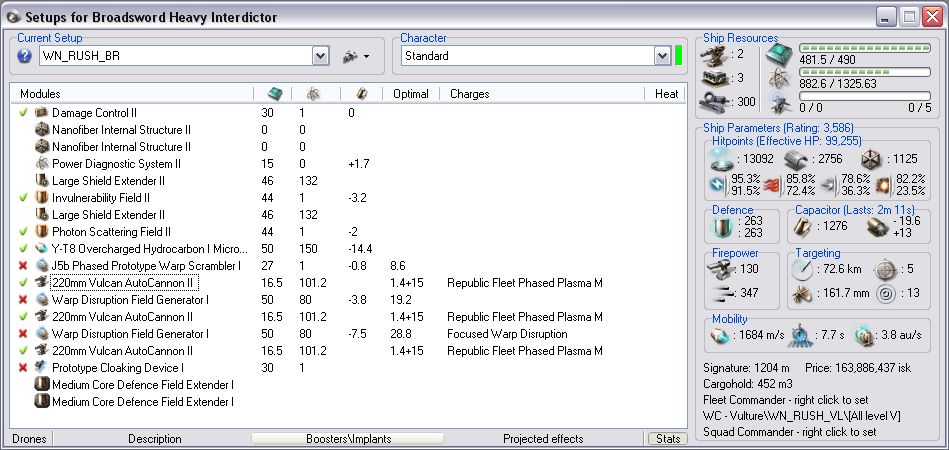Click the shield hitpoints icon showing 13092

tap(721, 159)
